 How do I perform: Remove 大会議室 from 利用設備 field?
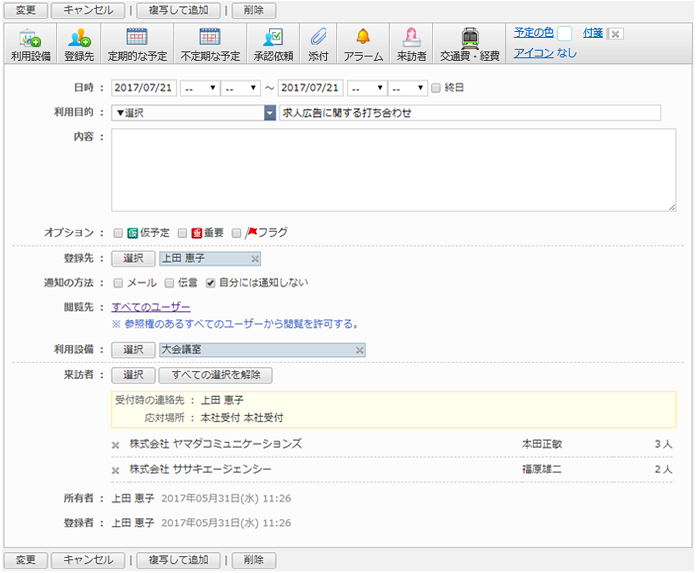(359, 350)
